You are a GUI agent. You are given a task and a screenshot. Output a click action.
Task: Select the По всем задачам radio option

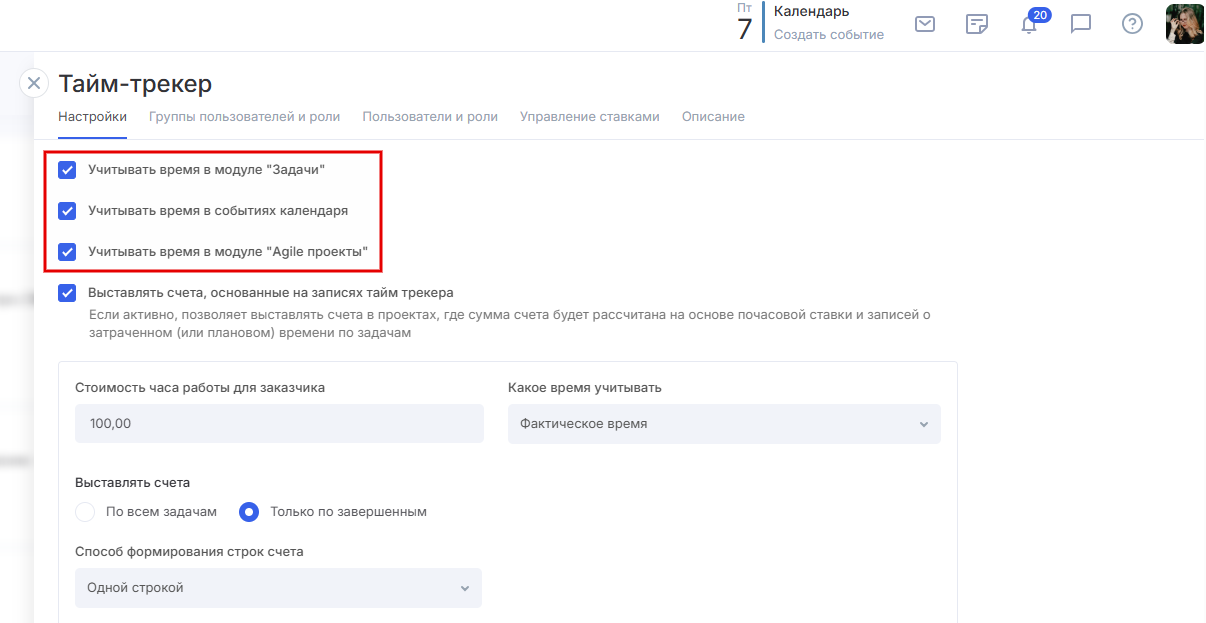pyautogui.click(x=85, y=512)
